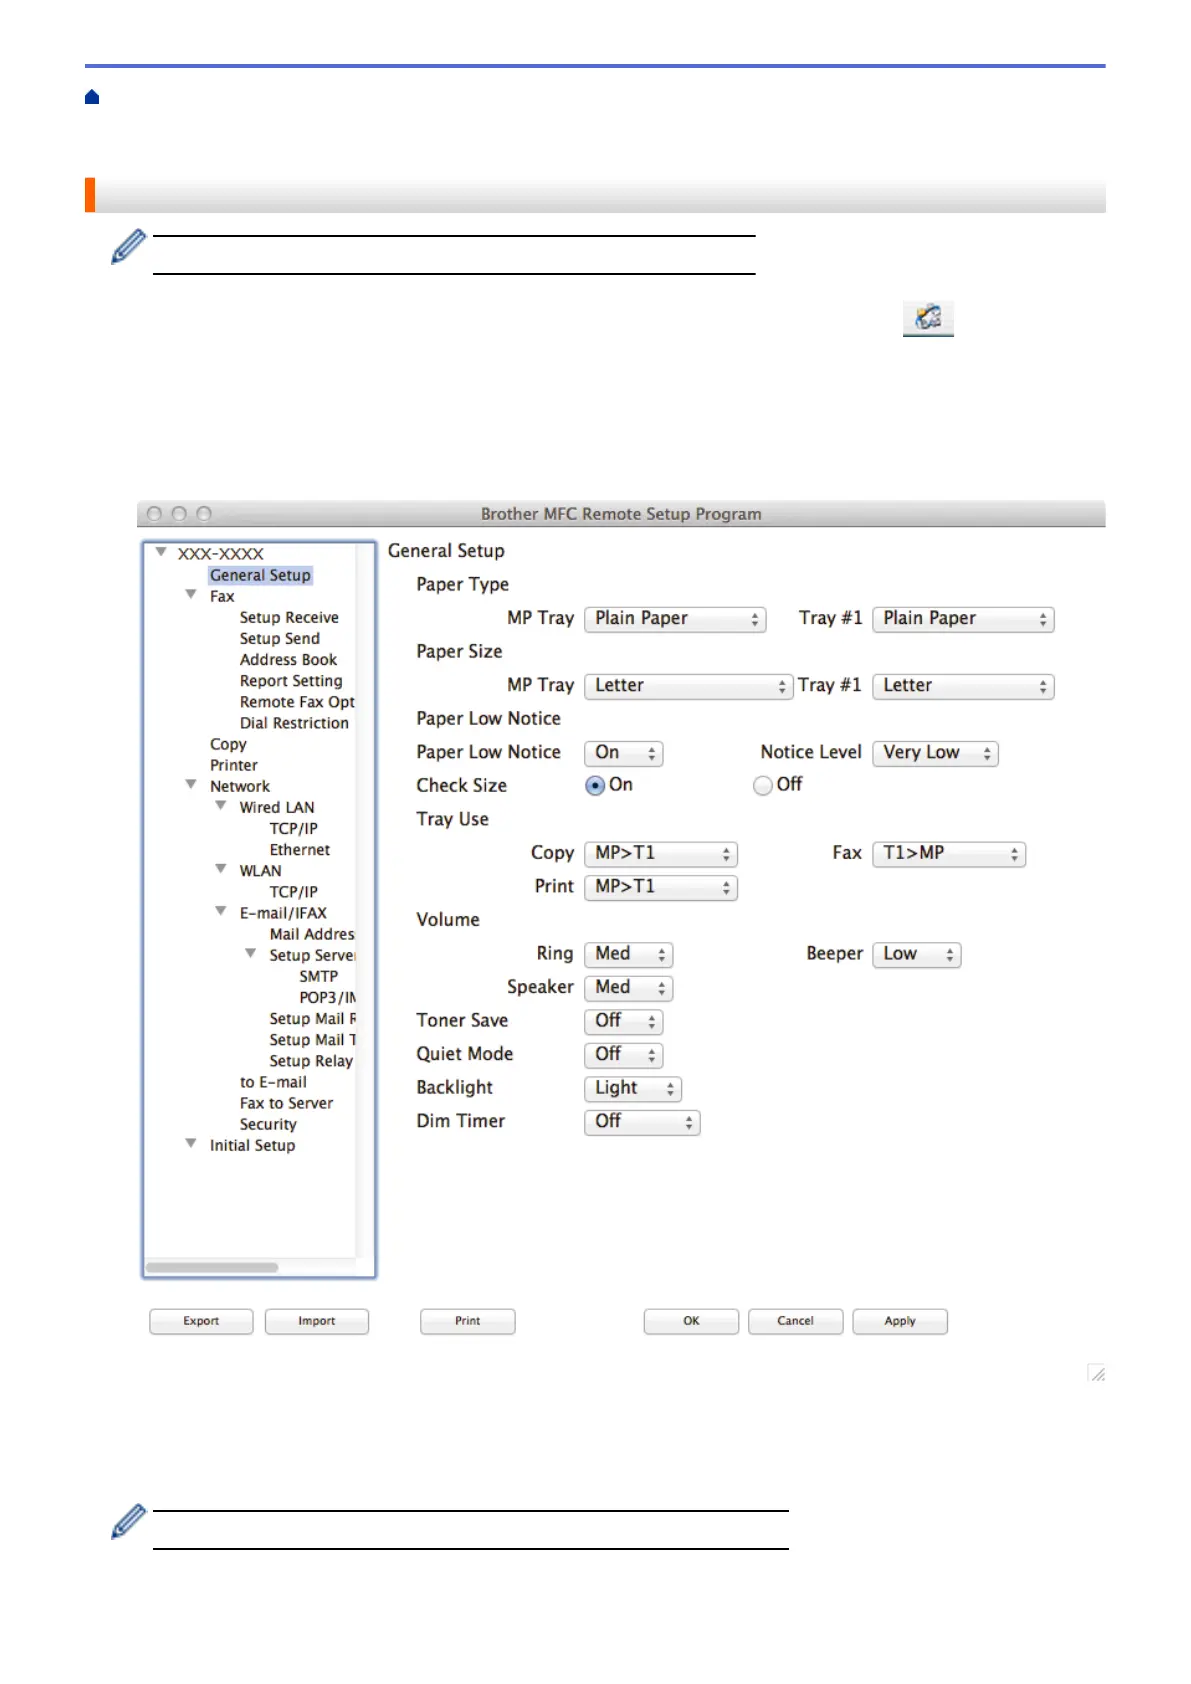
Task: Select POP3/IMAP tree item
Action: [328, 997]
